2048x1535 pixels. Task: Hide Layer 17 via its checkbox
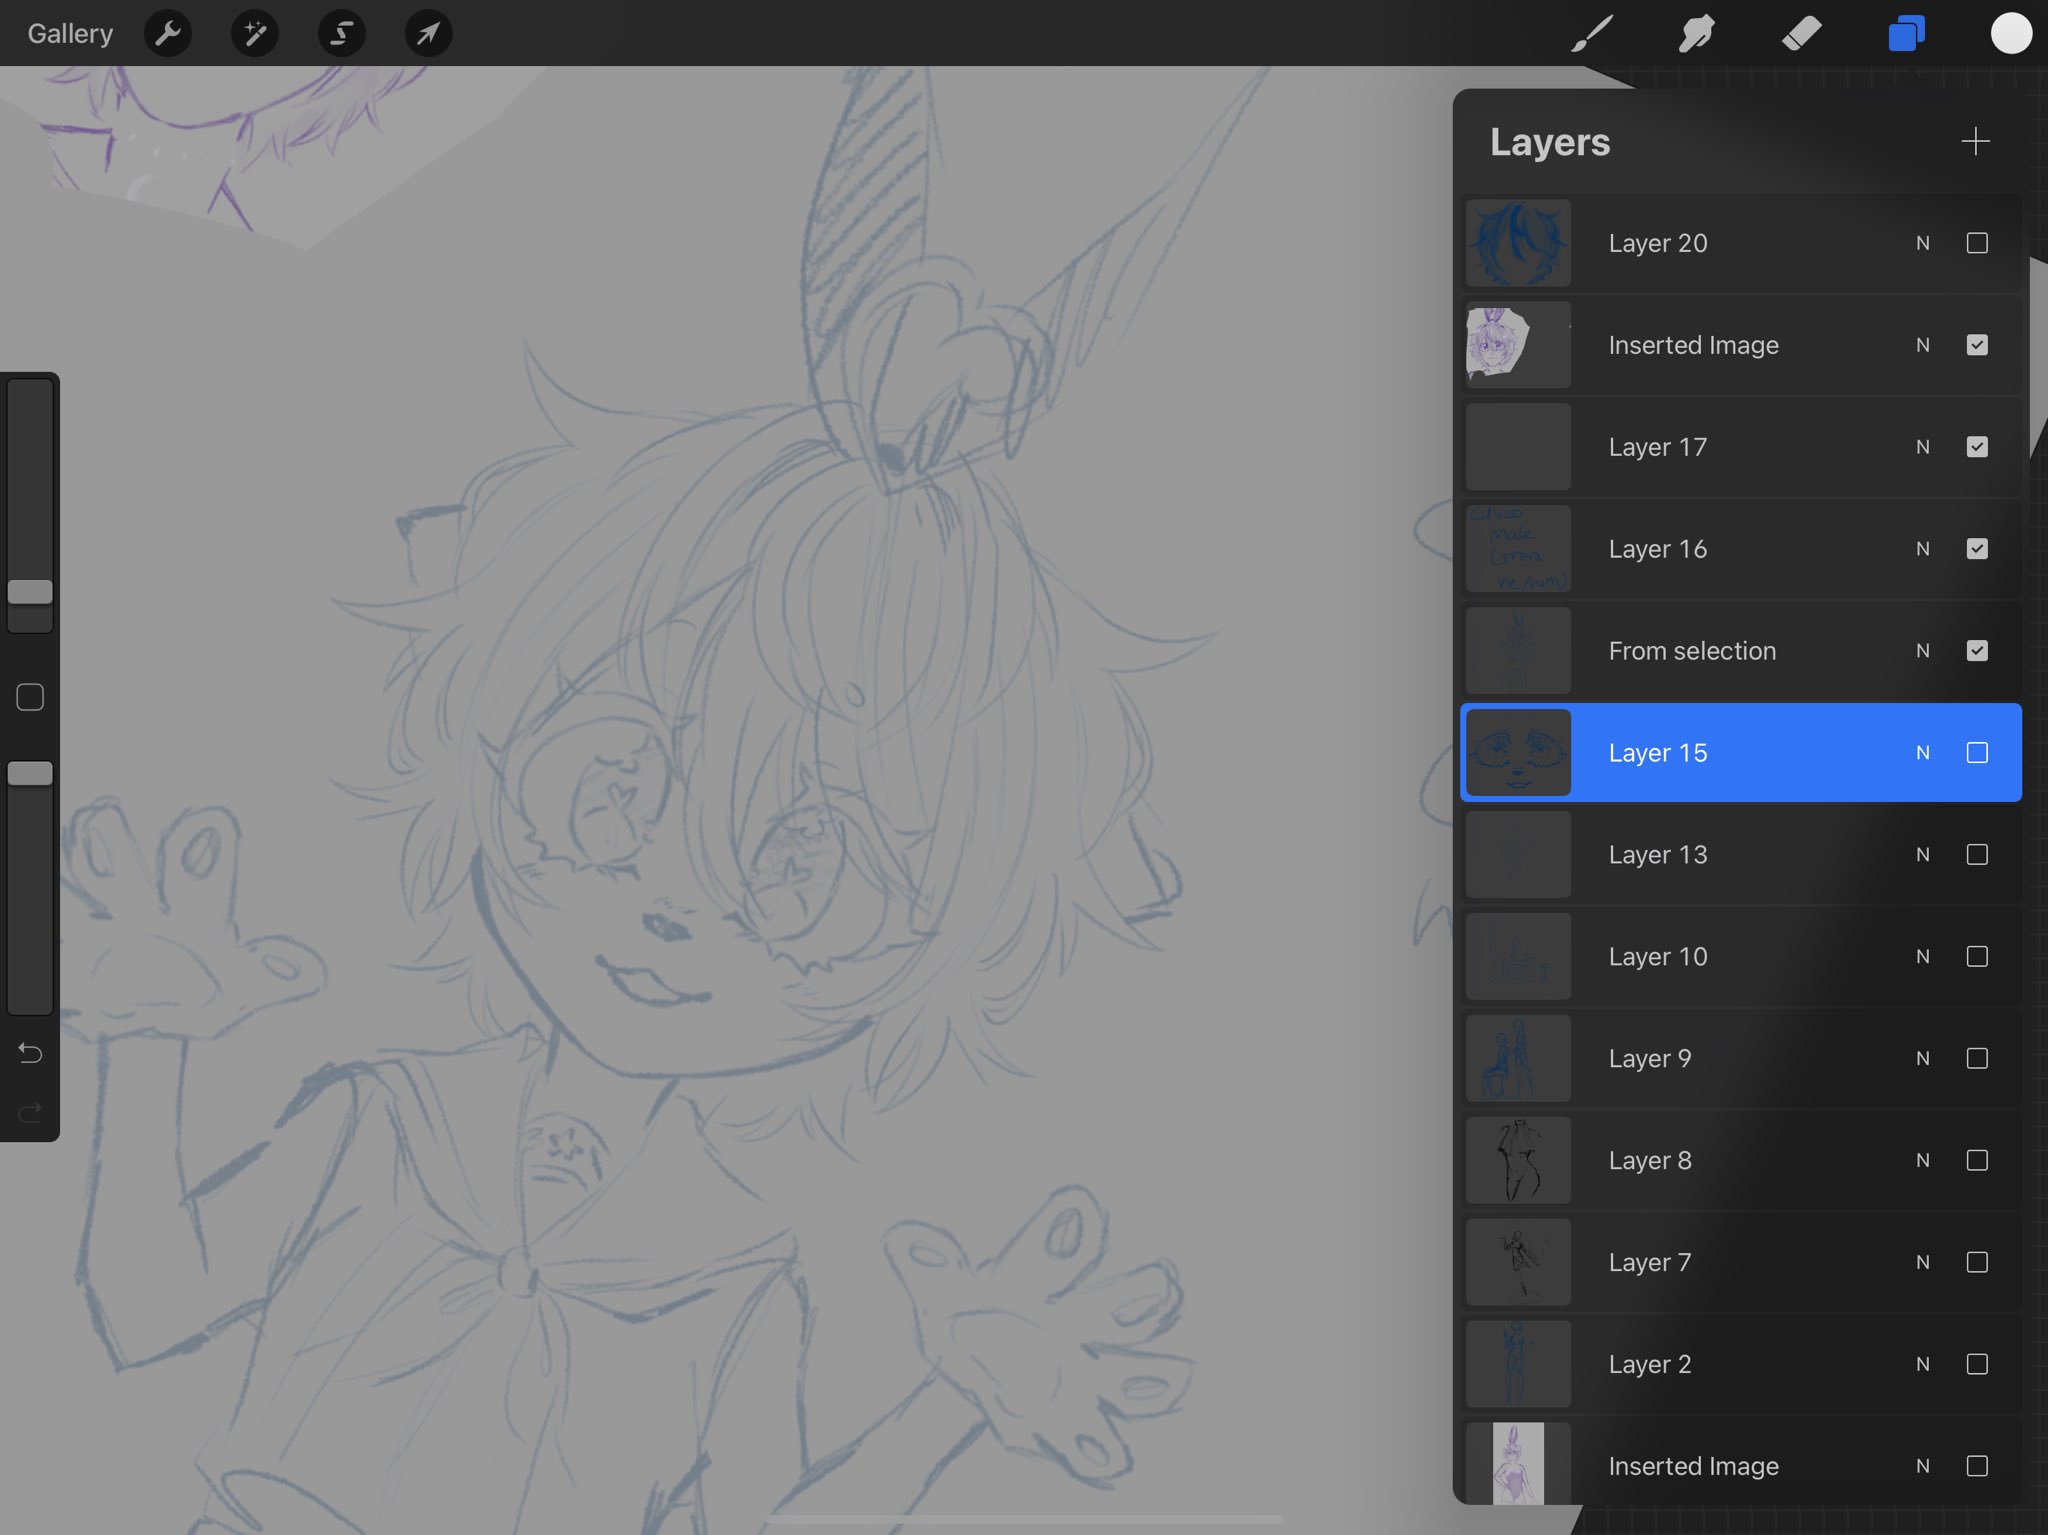click(1977, 447)
